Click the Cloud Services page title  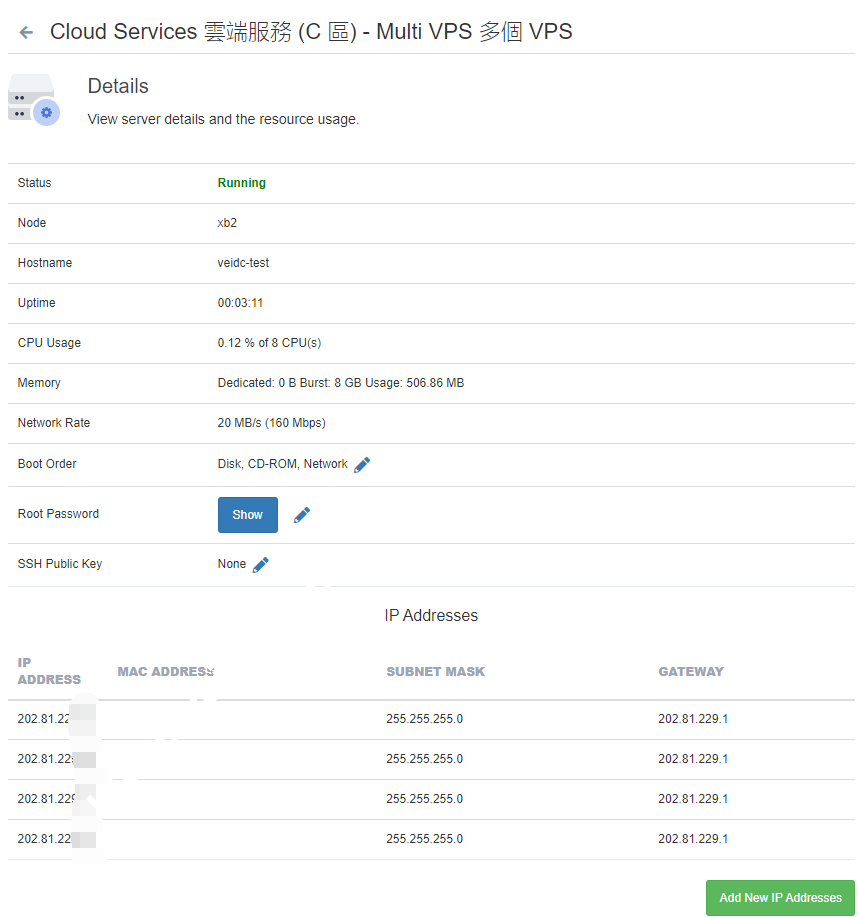tap(311, 32)
